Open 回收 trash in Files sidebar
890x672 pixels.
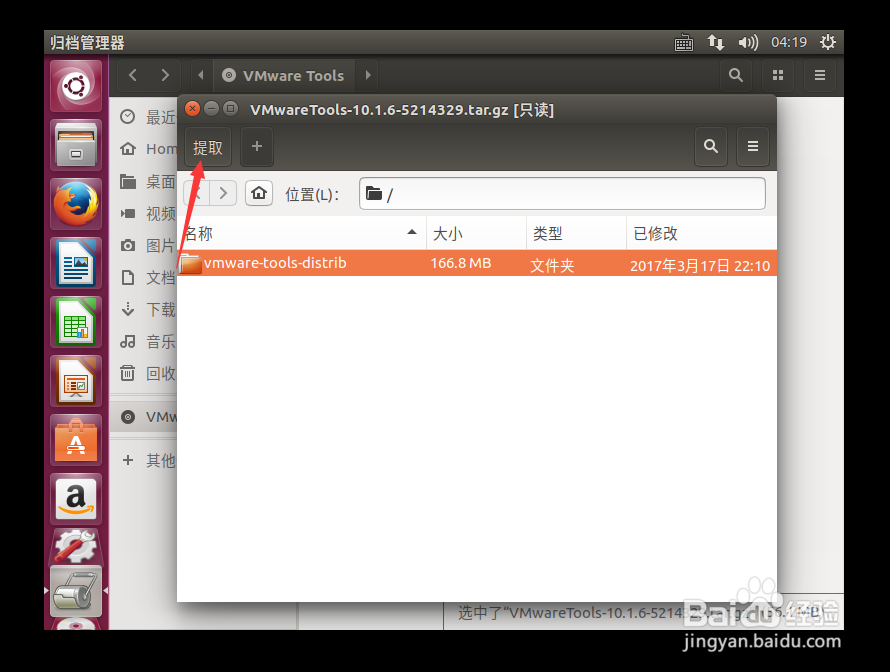point(144,373)
